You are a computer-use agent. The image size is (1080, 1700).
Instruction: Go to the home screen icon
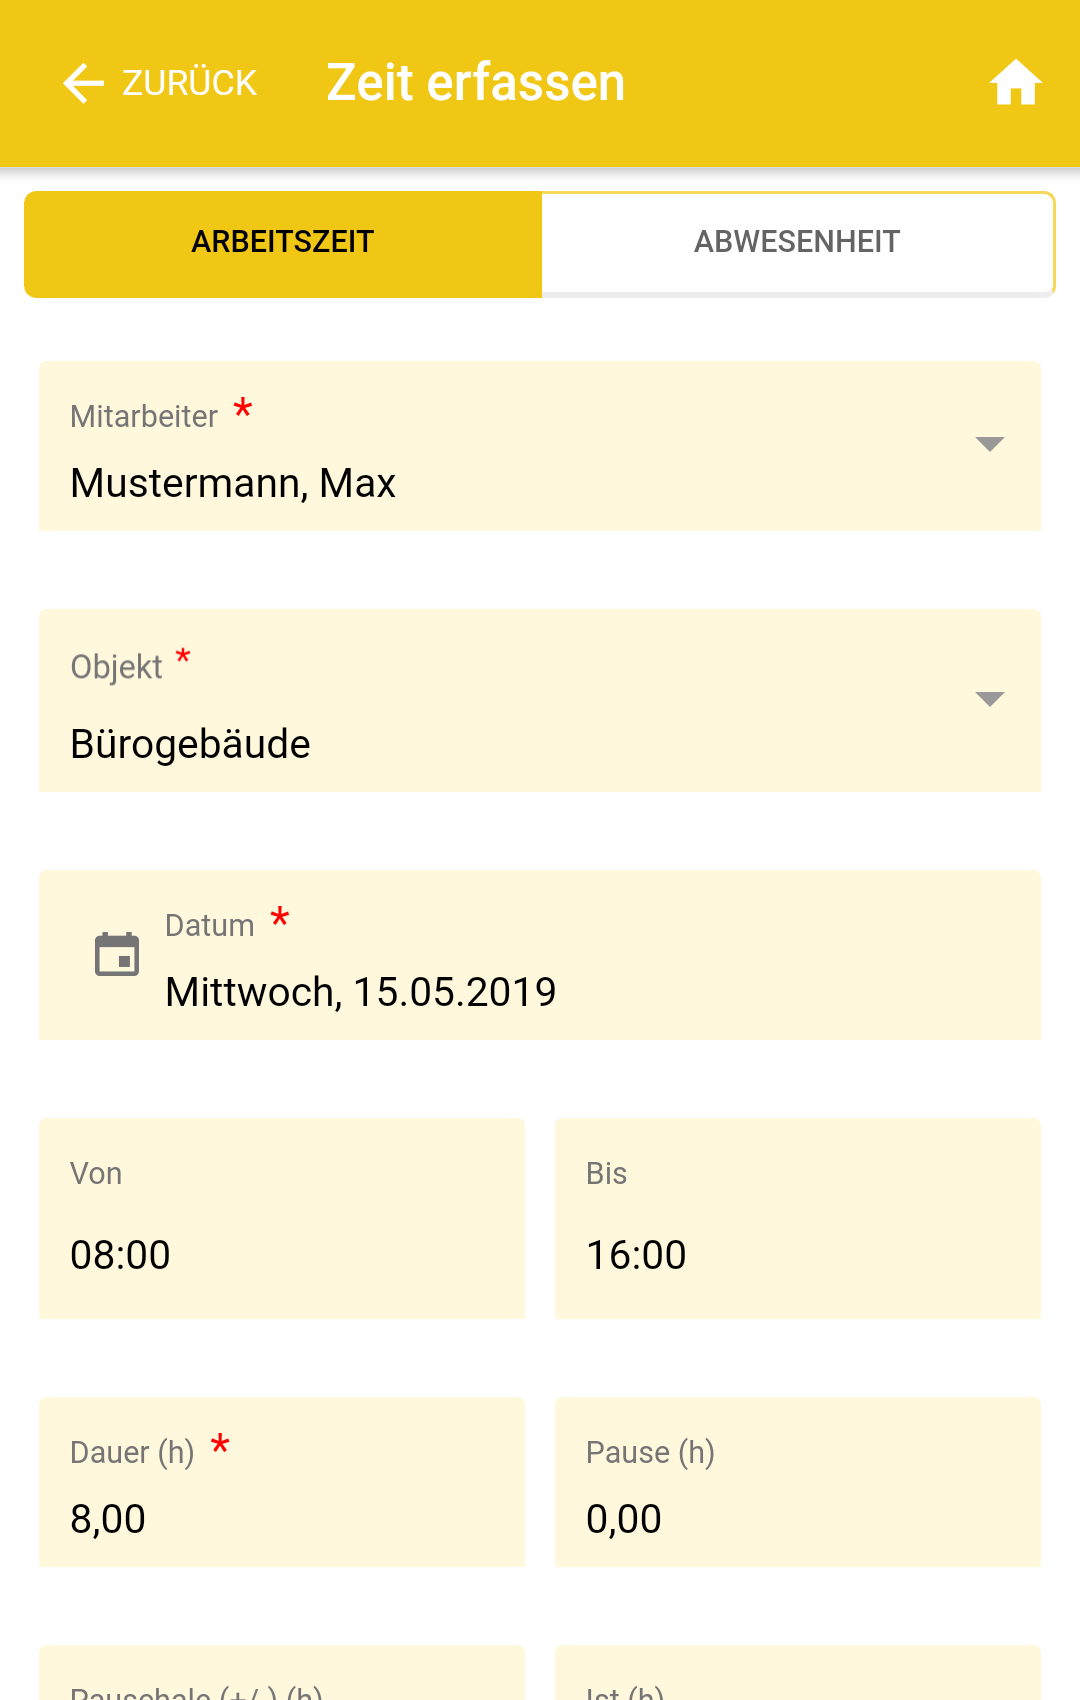coord(1015,83)
